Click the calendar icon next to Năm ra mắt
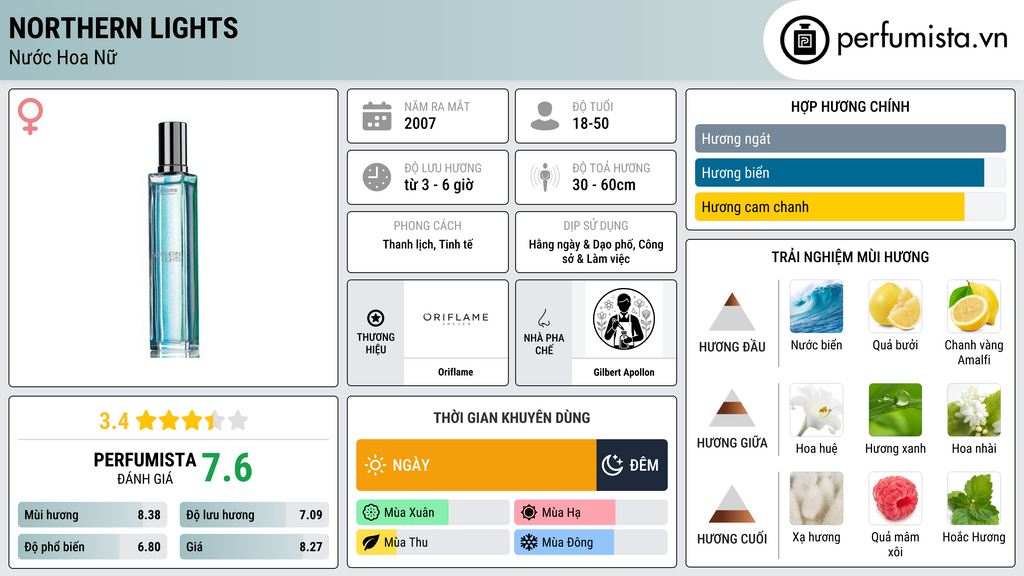Viewport: 1024px width, 576px height. pyautogui.click(x=377, y=116)
